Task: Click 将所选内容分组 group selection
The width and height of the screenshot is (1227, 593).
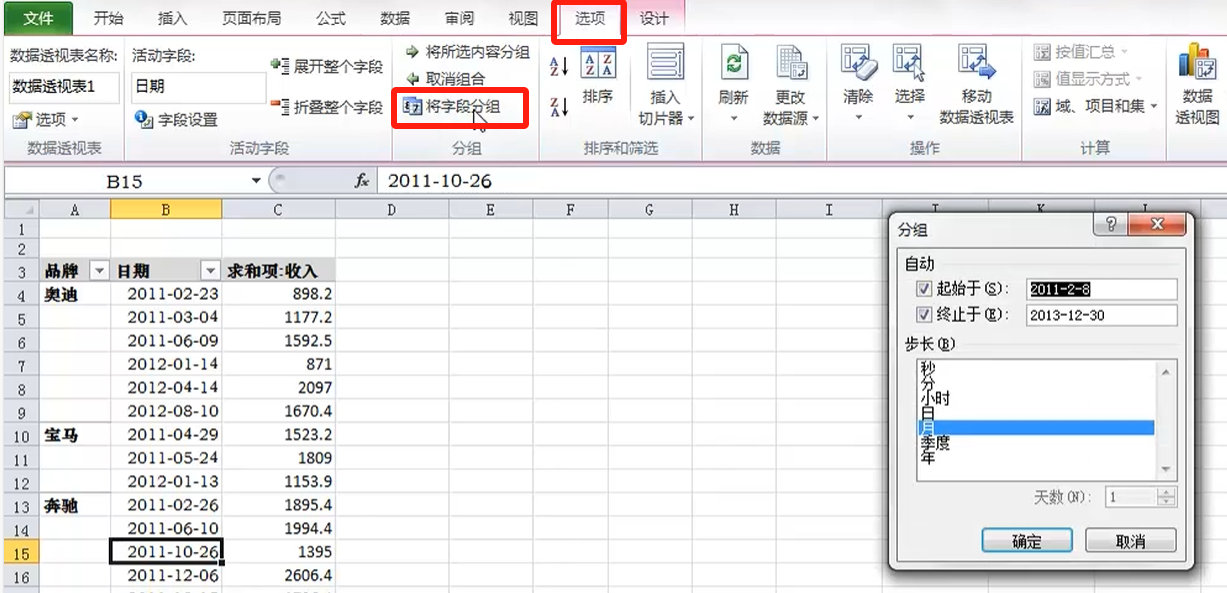Action: coord(466,52)
